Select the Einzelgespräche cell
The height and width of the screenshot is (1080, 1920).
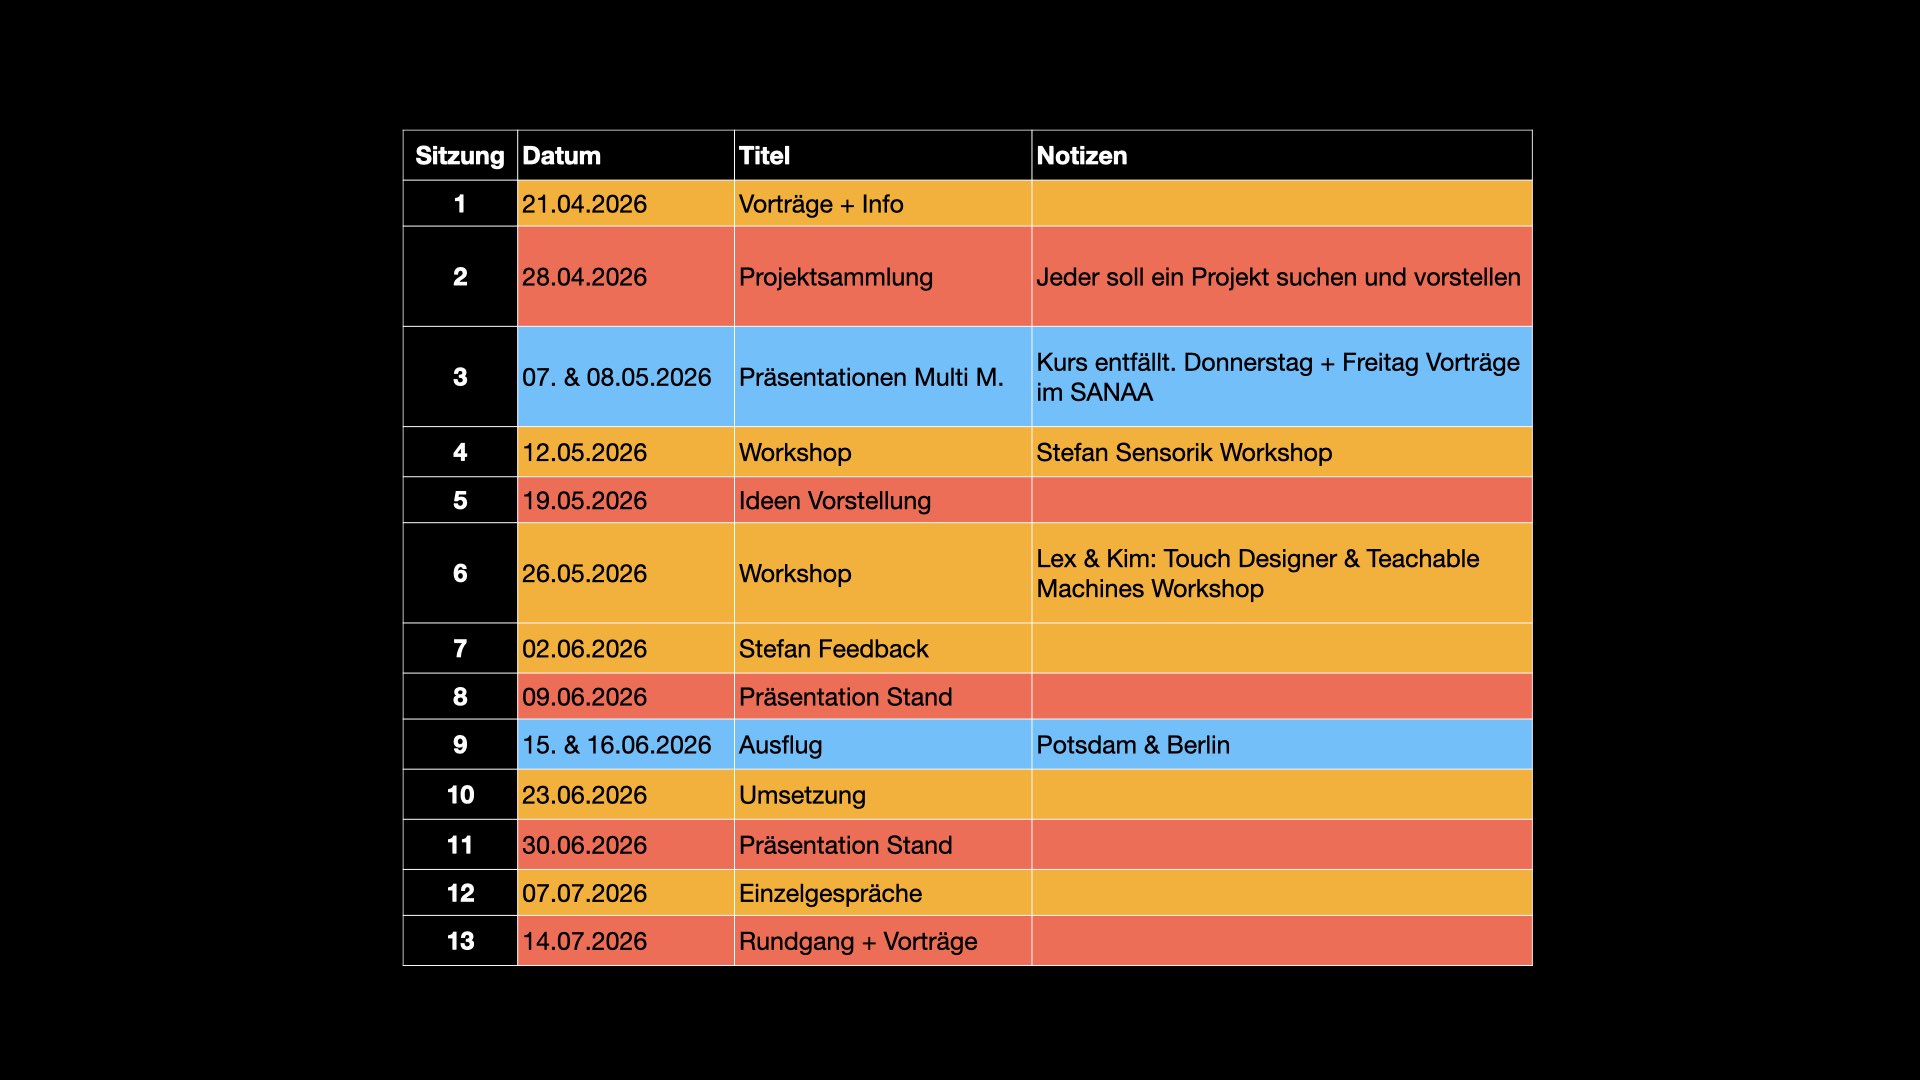click(x=883, y=892)
